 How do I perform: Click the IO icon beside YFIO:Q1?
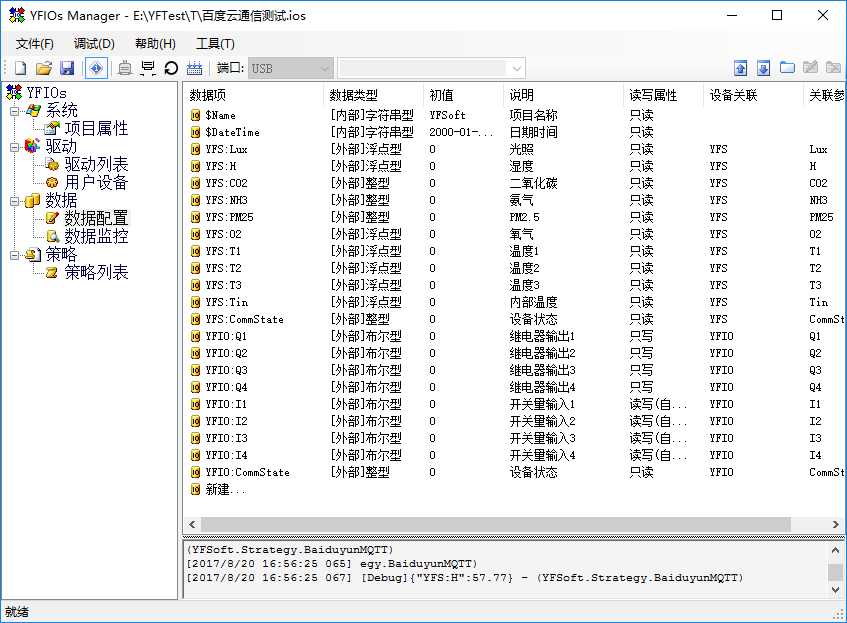(x=196, y=336)
